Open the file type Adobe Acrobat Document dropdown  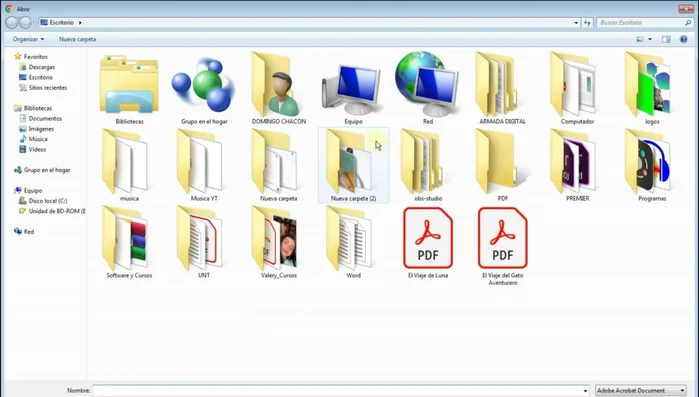pyautogui.click(x=641, y=390)
